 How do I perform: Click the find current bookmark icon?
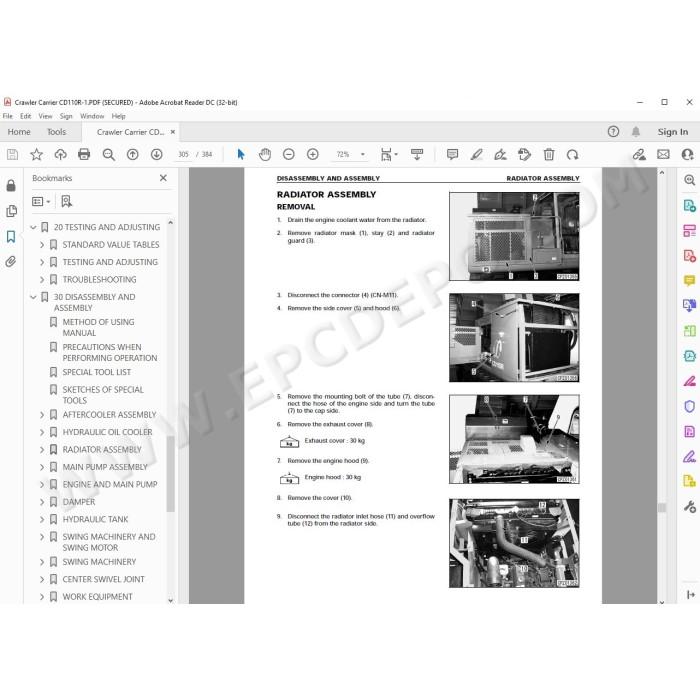(67, 202)
